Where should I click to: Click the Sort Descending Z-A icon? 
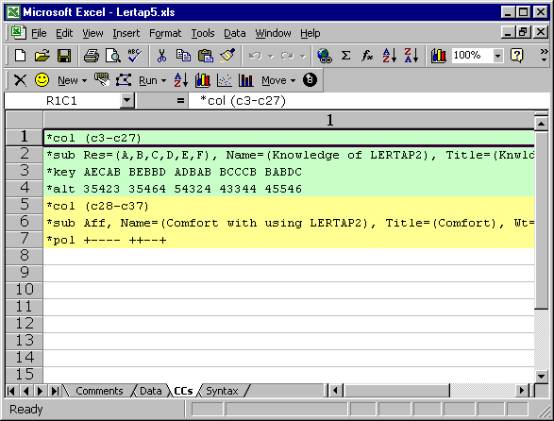(411, 56)
